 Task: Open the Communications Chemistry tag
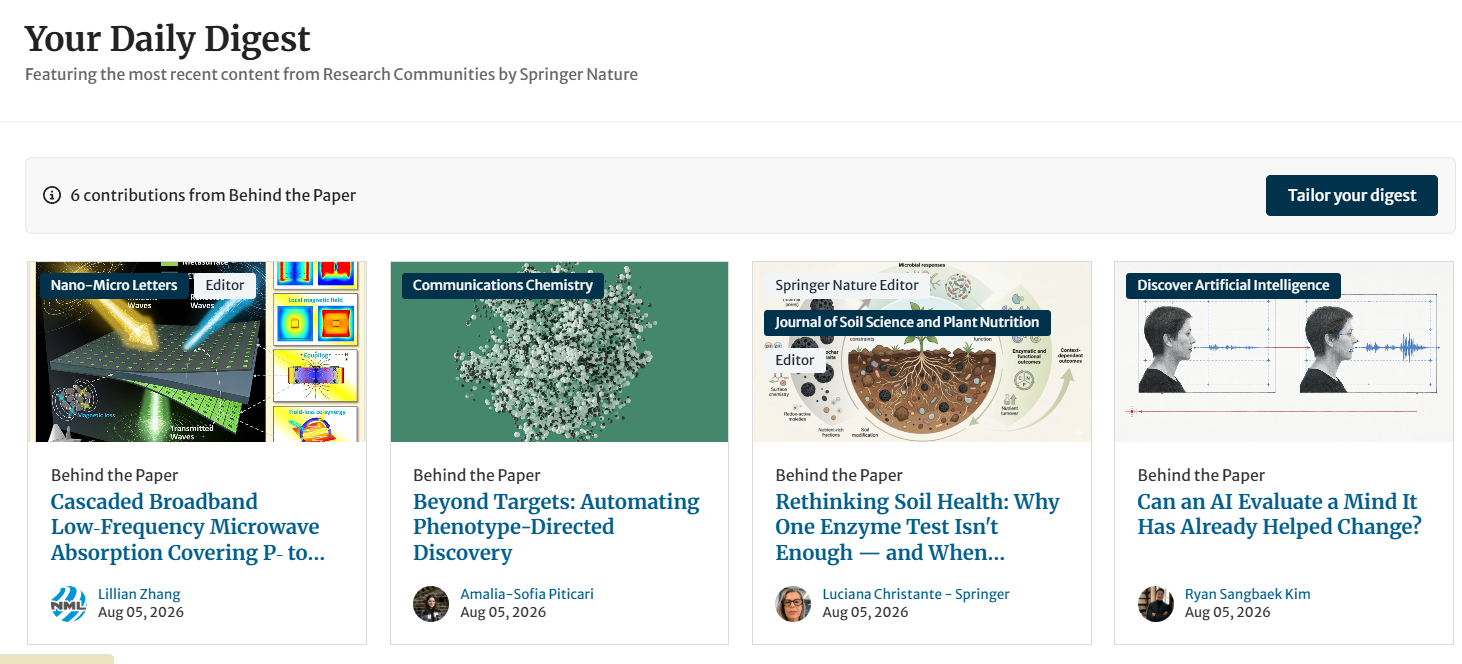coord(503,285)
